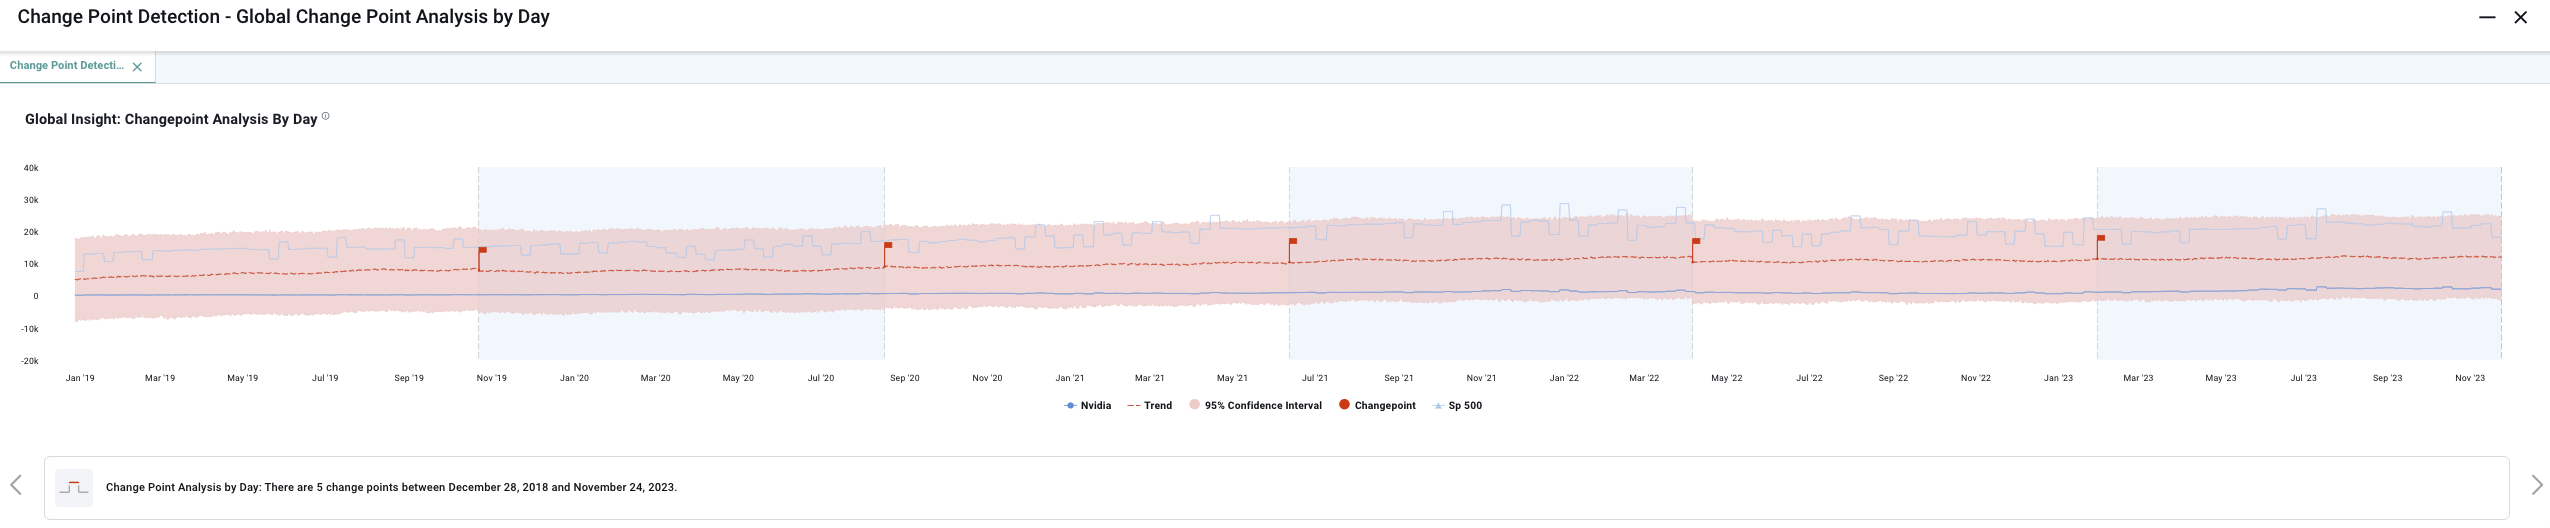Click the info icon beside Global Insight heading
Viewport: 2550px width, 528px height.
[325, 117]
